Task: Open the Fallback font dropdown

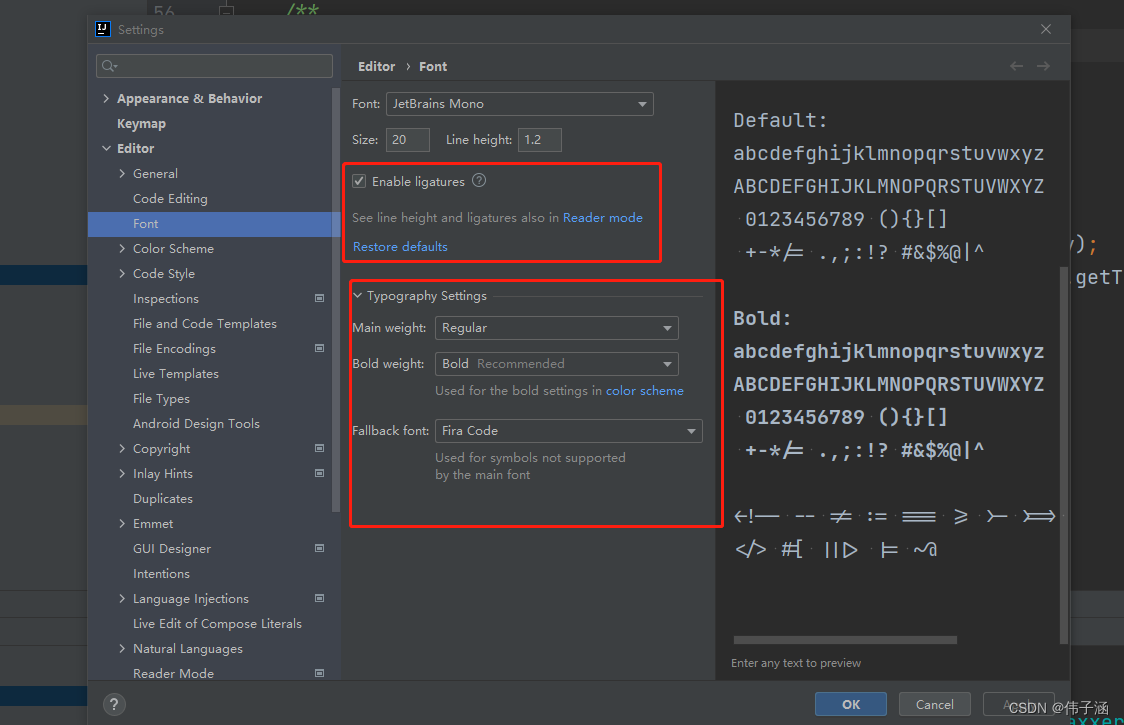Action: tap(568, 431)
